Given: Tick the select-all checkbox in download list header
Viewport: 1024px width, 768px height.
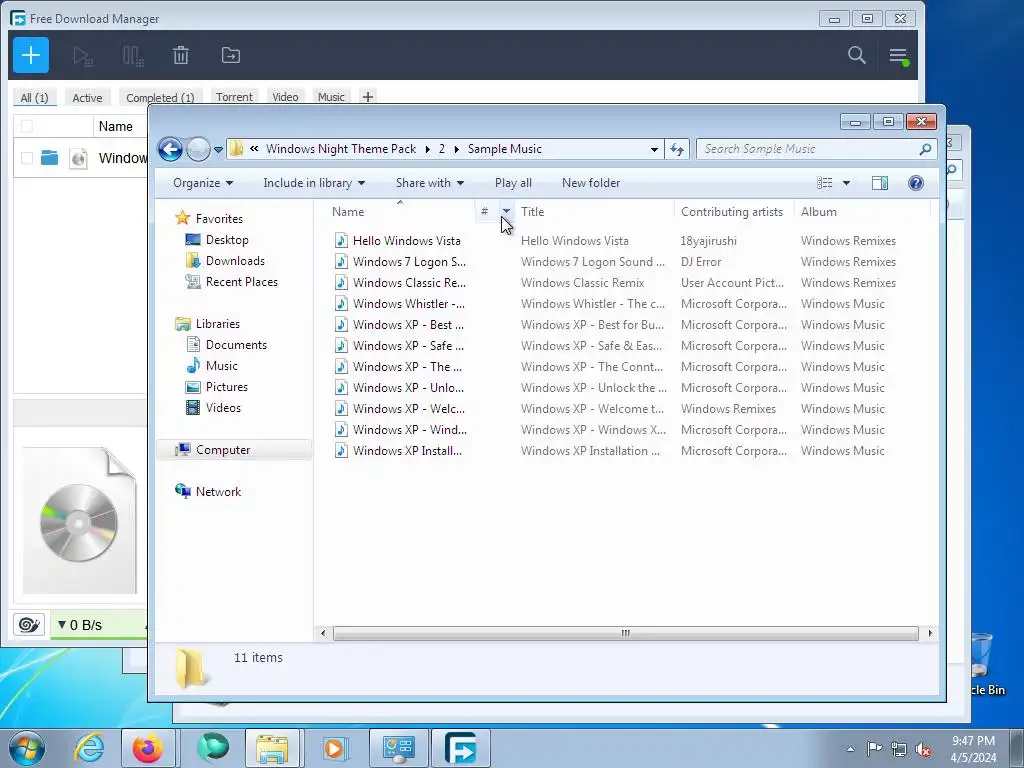Looking at the screenshot, I should pos(27,126).
